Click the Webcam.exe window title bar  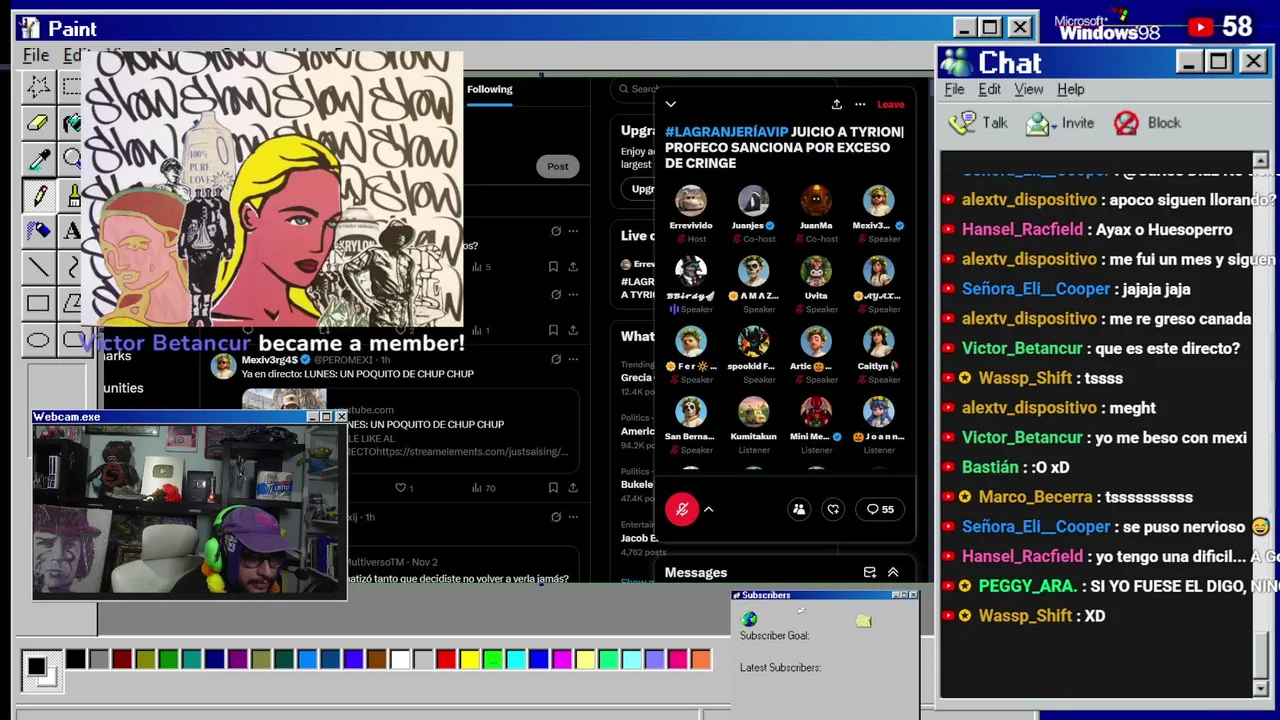[190, 417]
